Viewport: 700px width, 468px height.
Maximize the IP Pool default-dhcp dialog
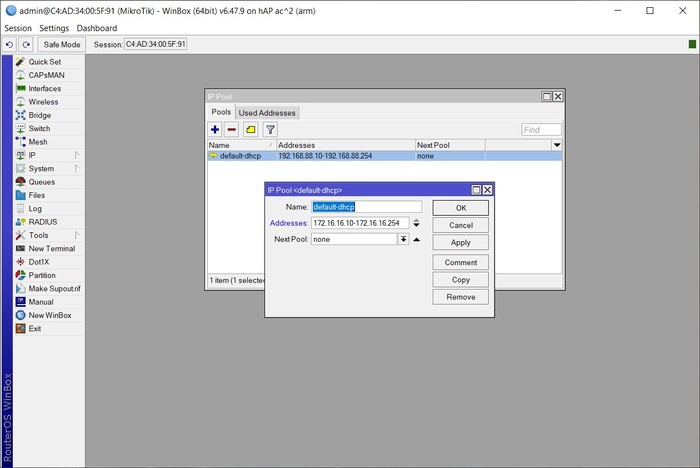click(476, 190)
